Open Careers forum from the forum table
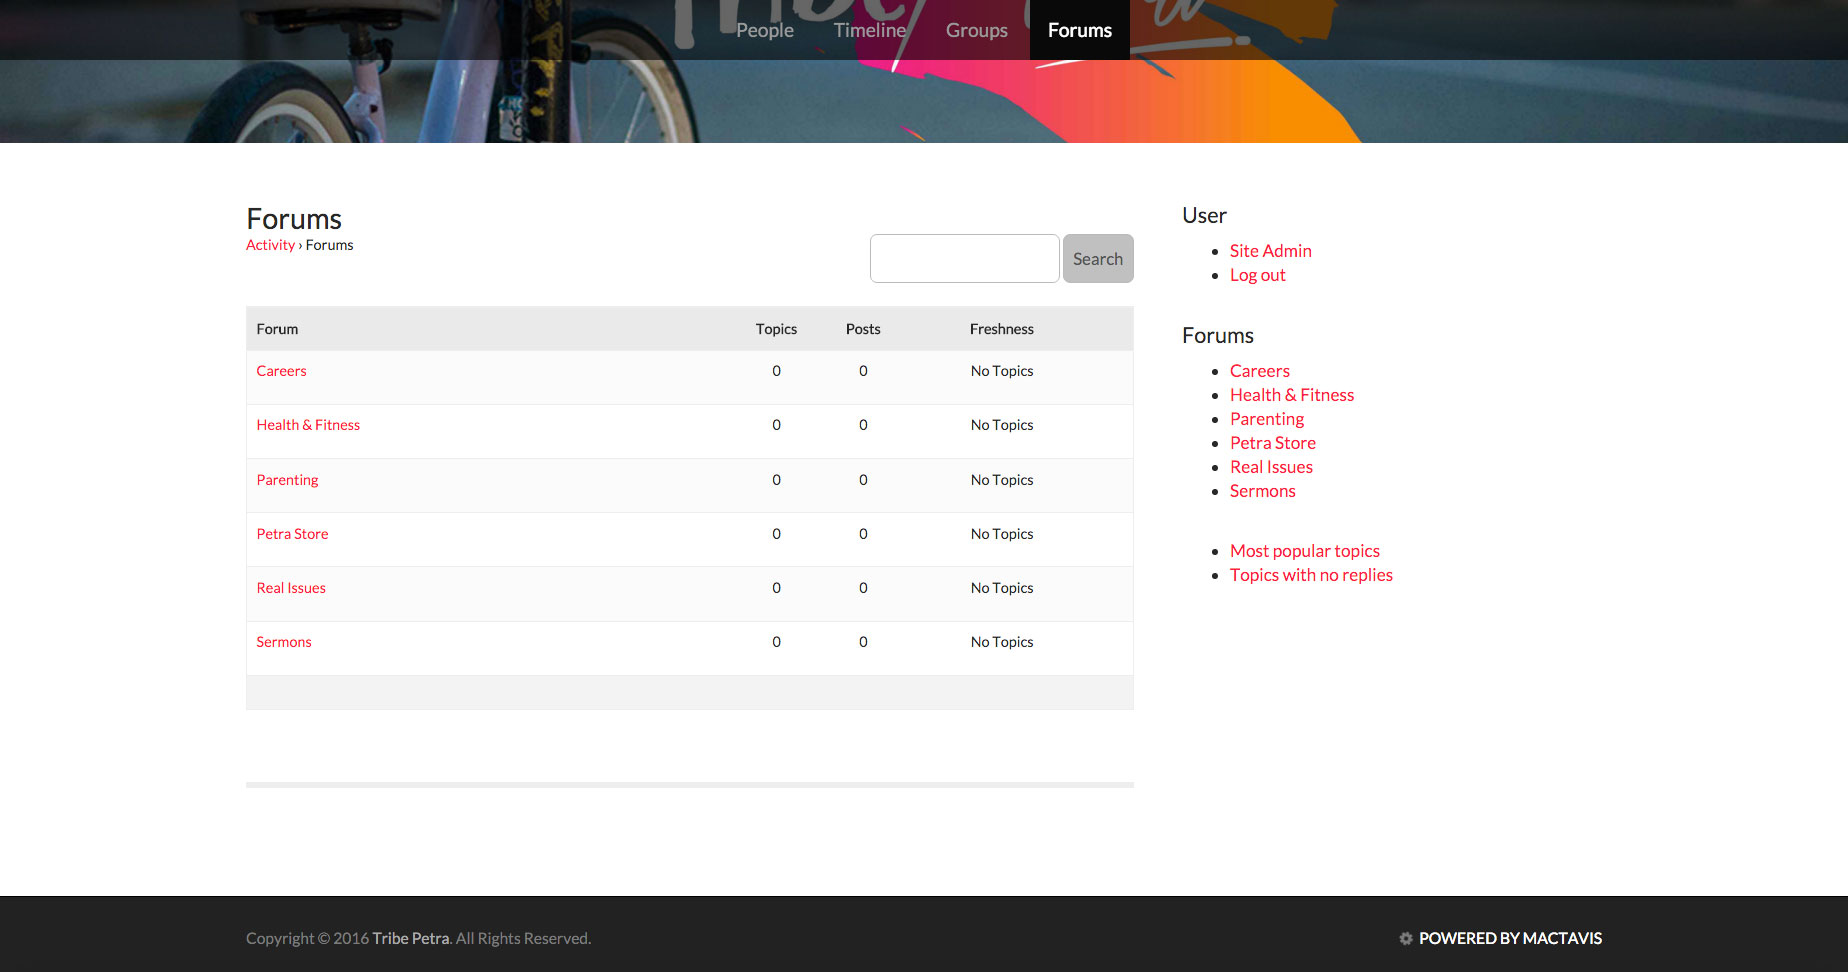1848x972 pixels. click(x=281, y=371)
